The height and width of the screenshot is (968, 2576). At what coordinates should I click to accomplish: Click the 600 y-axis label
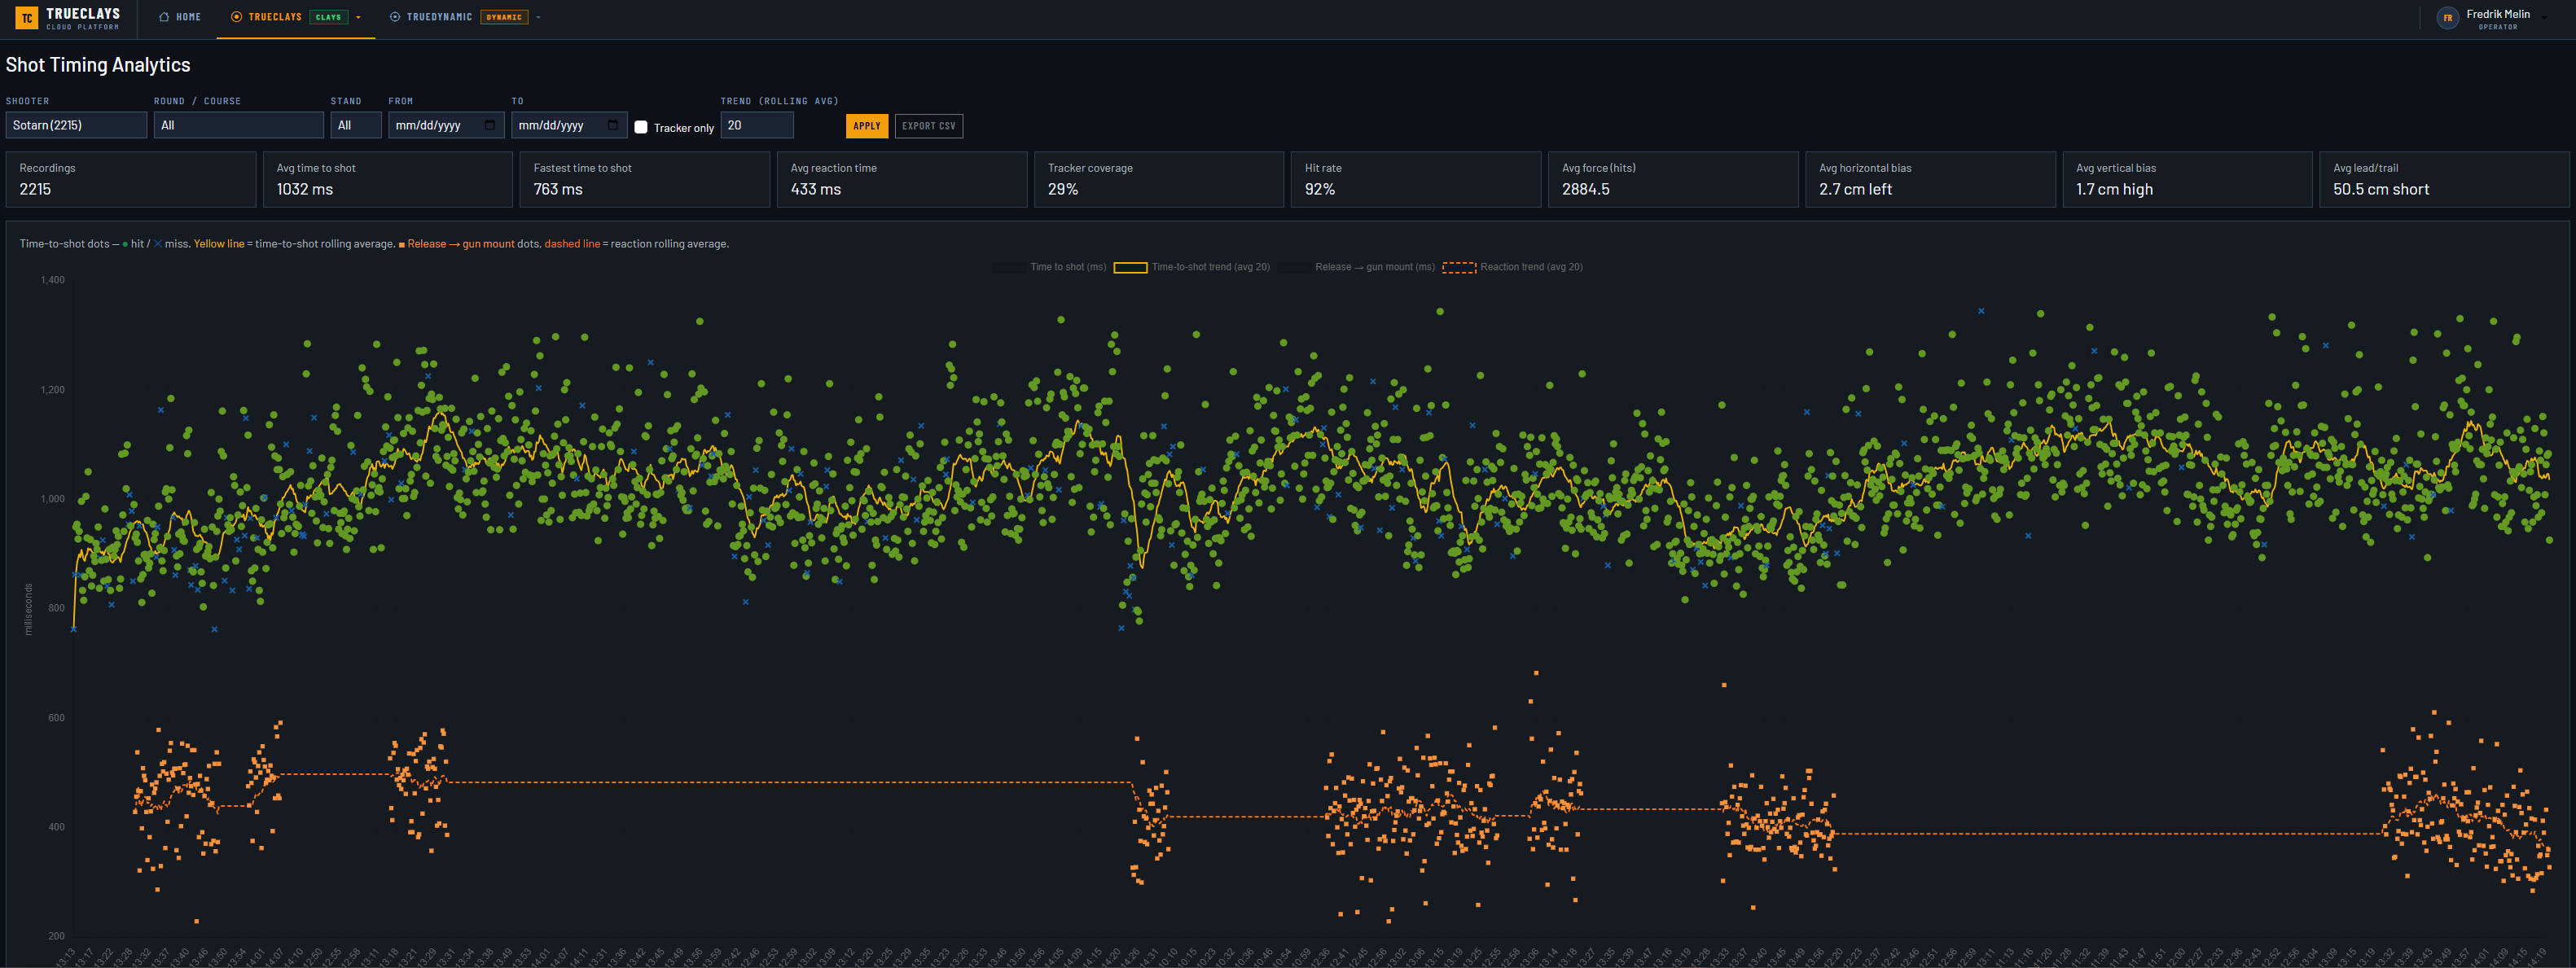coord(56,718)
